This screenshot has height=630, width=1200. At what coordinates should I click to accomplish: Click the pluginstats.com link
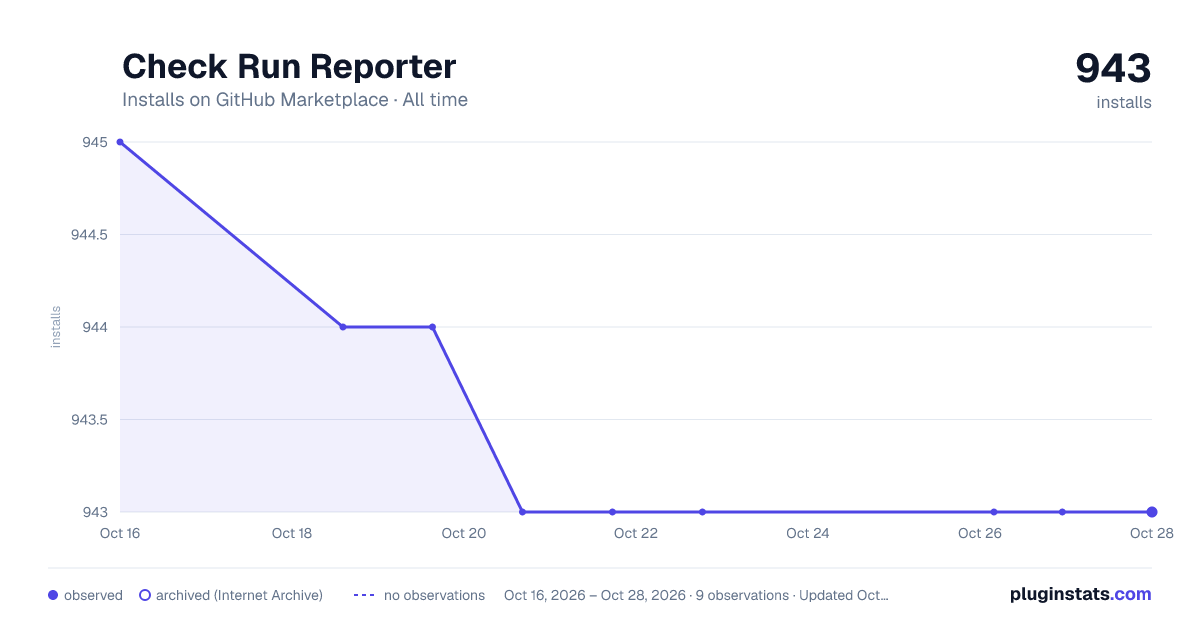coord(1081,594)
